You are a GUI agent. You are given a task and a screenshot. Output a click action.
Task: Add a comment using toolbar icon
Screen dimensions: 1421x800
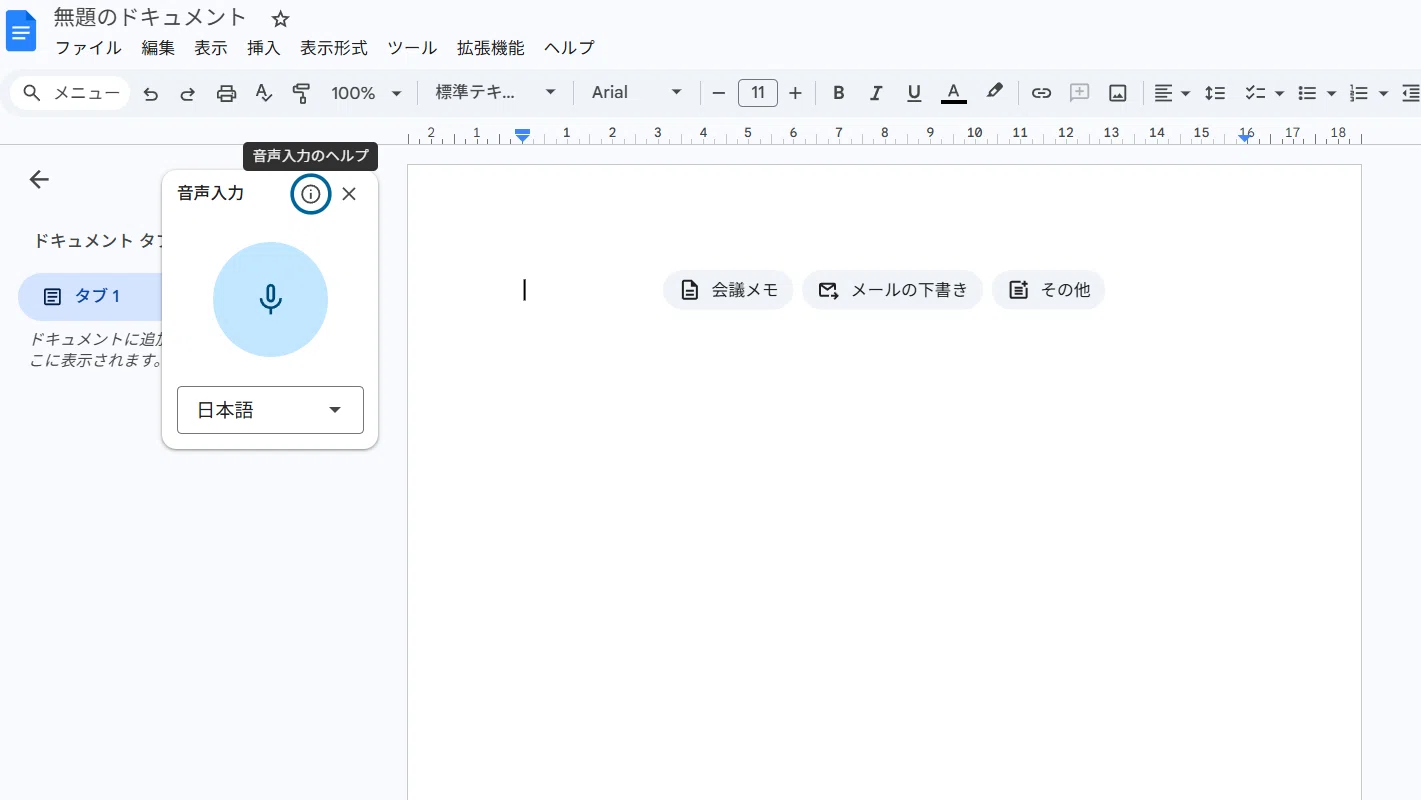[x=1079, y=93]
